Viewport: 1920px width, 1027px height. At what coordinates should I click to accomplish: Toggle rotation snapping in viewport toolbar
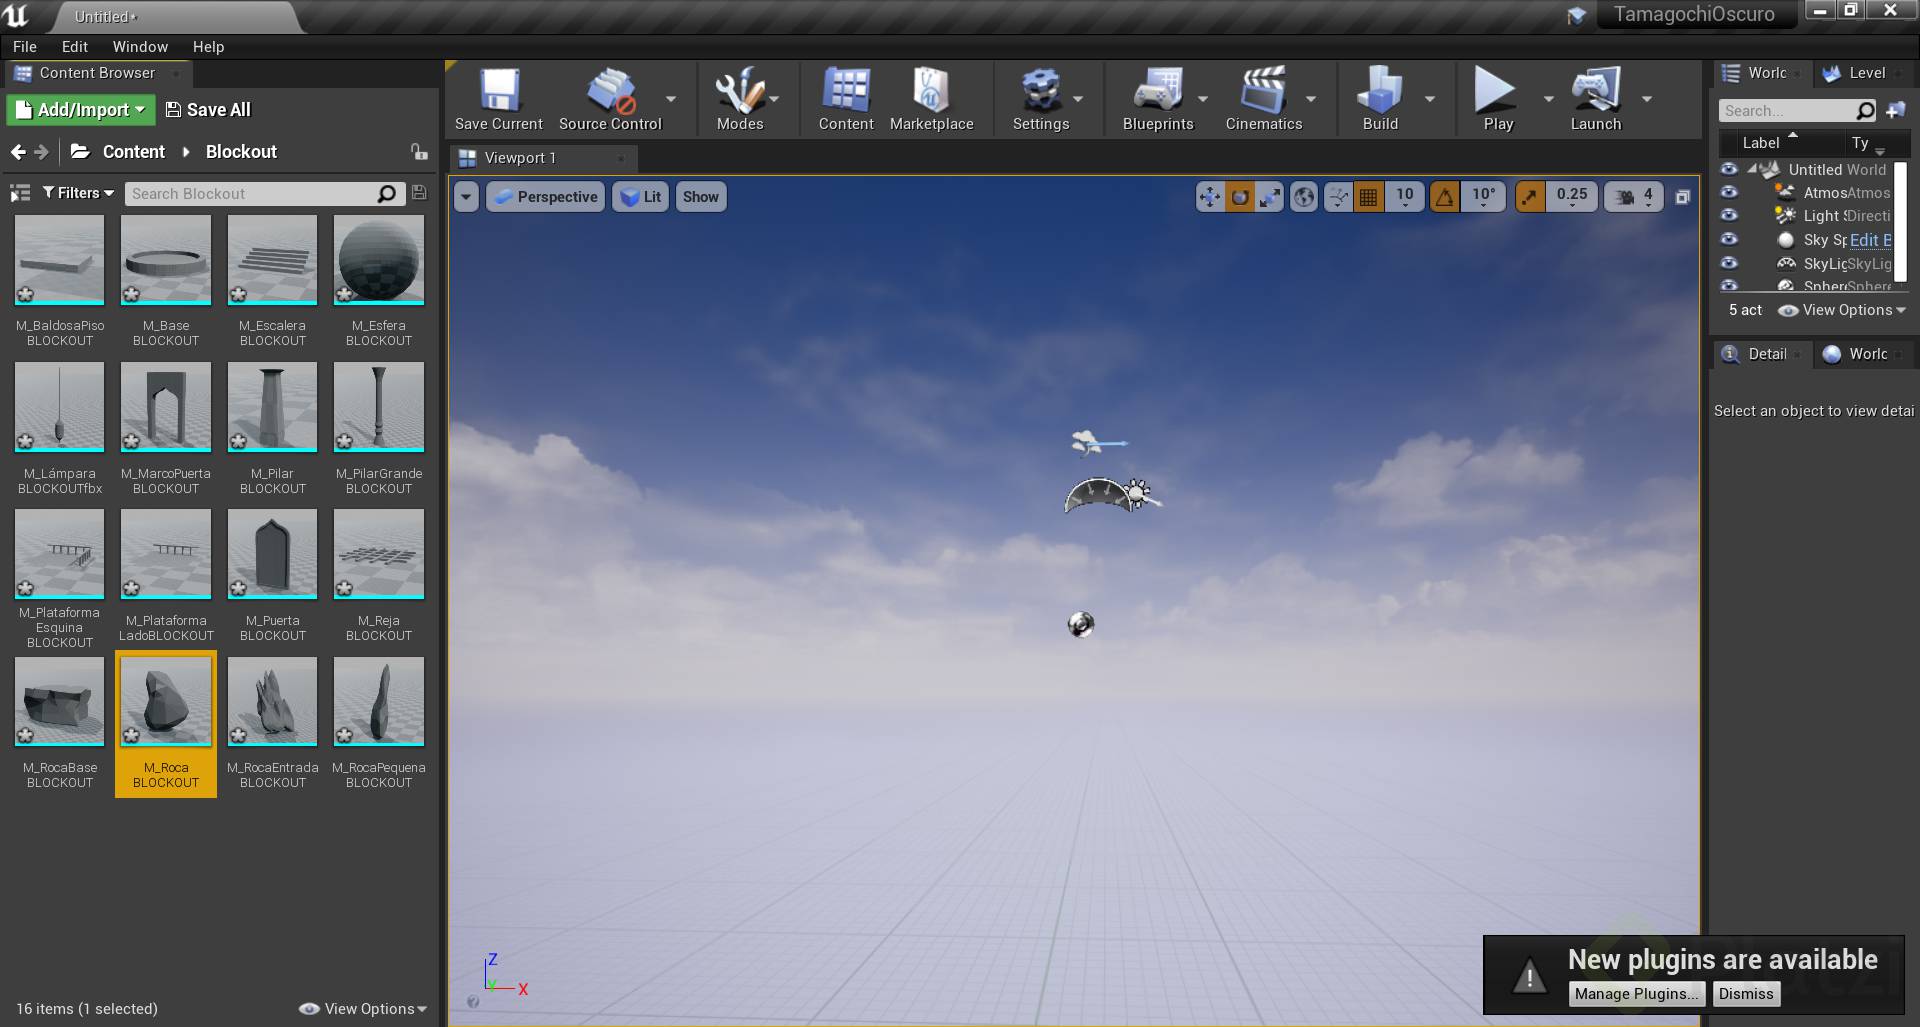point(1444,197)
